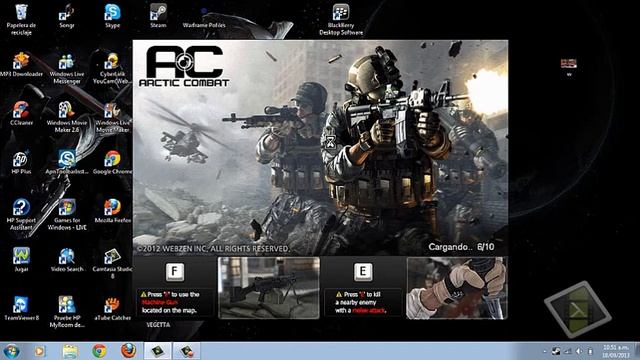This screenshot has width=640, height=360.
Task: Open Games for Windows - LIVE shortcut
Action: click(x=67, y=214)
